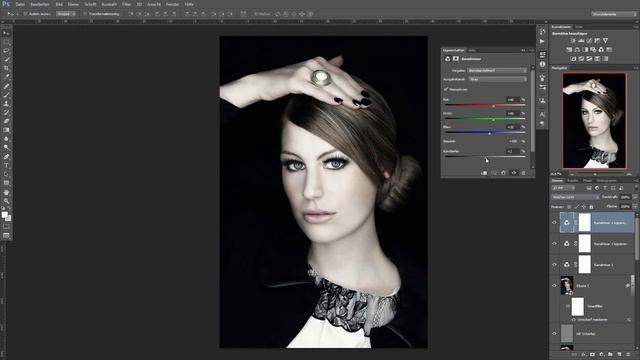Open the Info panel icon in dock

click(542, 64)
